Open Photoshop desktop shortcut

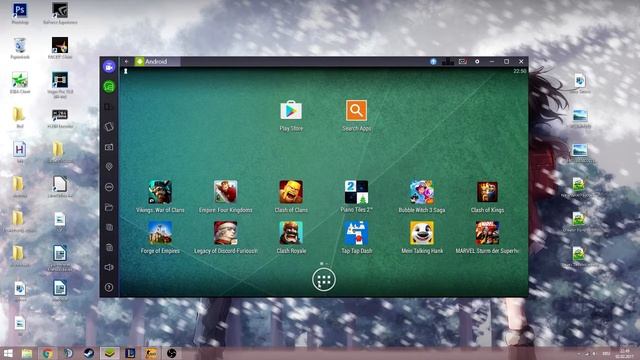pos(20,12)
